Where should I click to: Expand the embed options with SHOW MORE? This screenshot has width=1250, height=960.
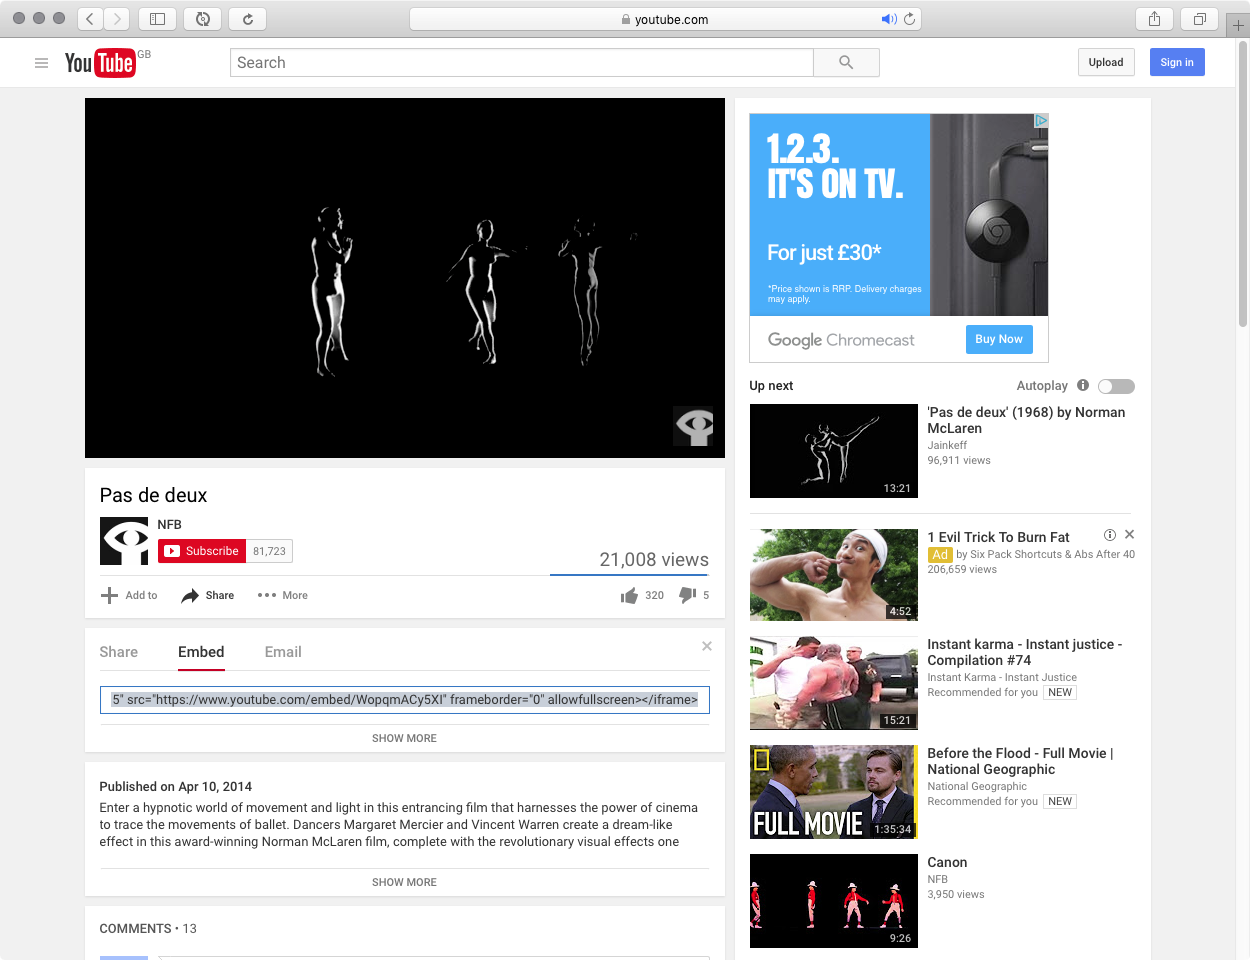(404, 739)
